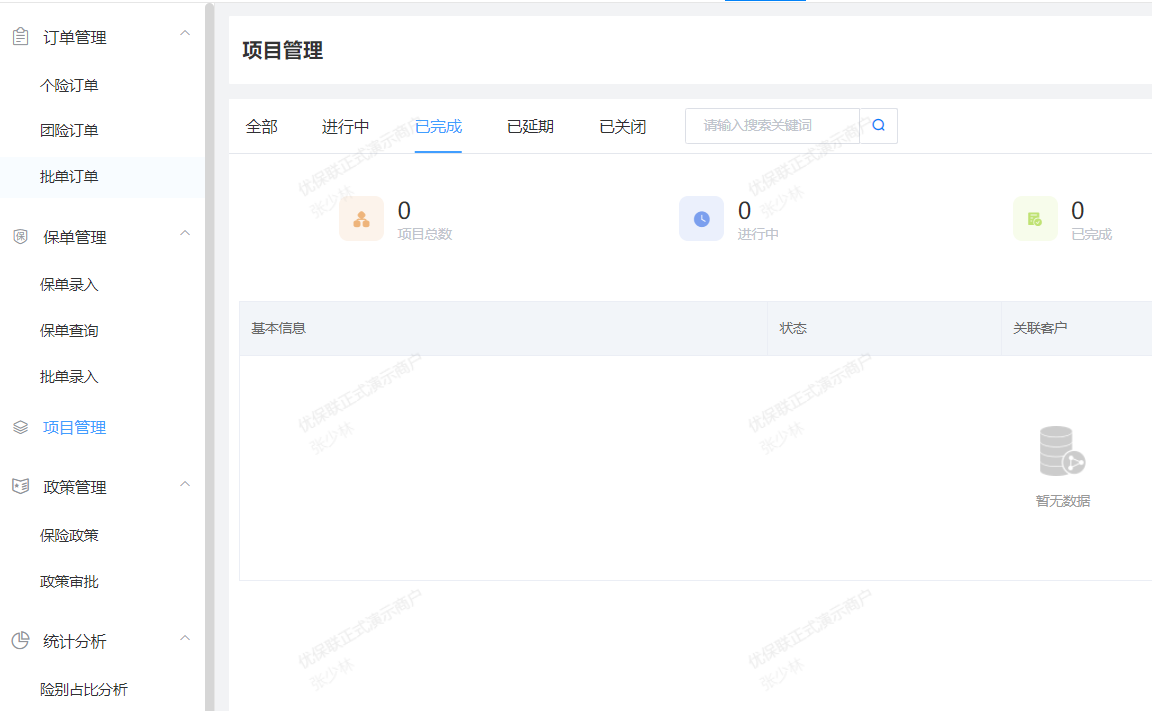
Task: Click the 政策管理 menu label
Action: tap(74, 487)
